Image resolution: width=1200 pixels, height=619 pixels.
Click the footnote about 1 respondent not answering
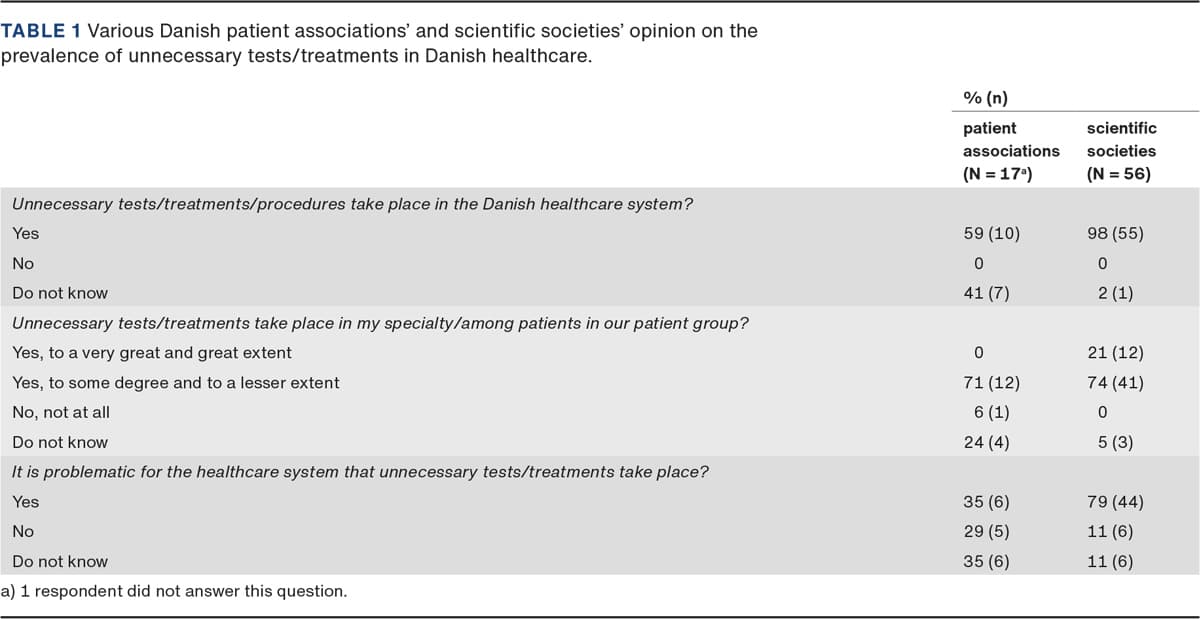[x=174, y=591]
